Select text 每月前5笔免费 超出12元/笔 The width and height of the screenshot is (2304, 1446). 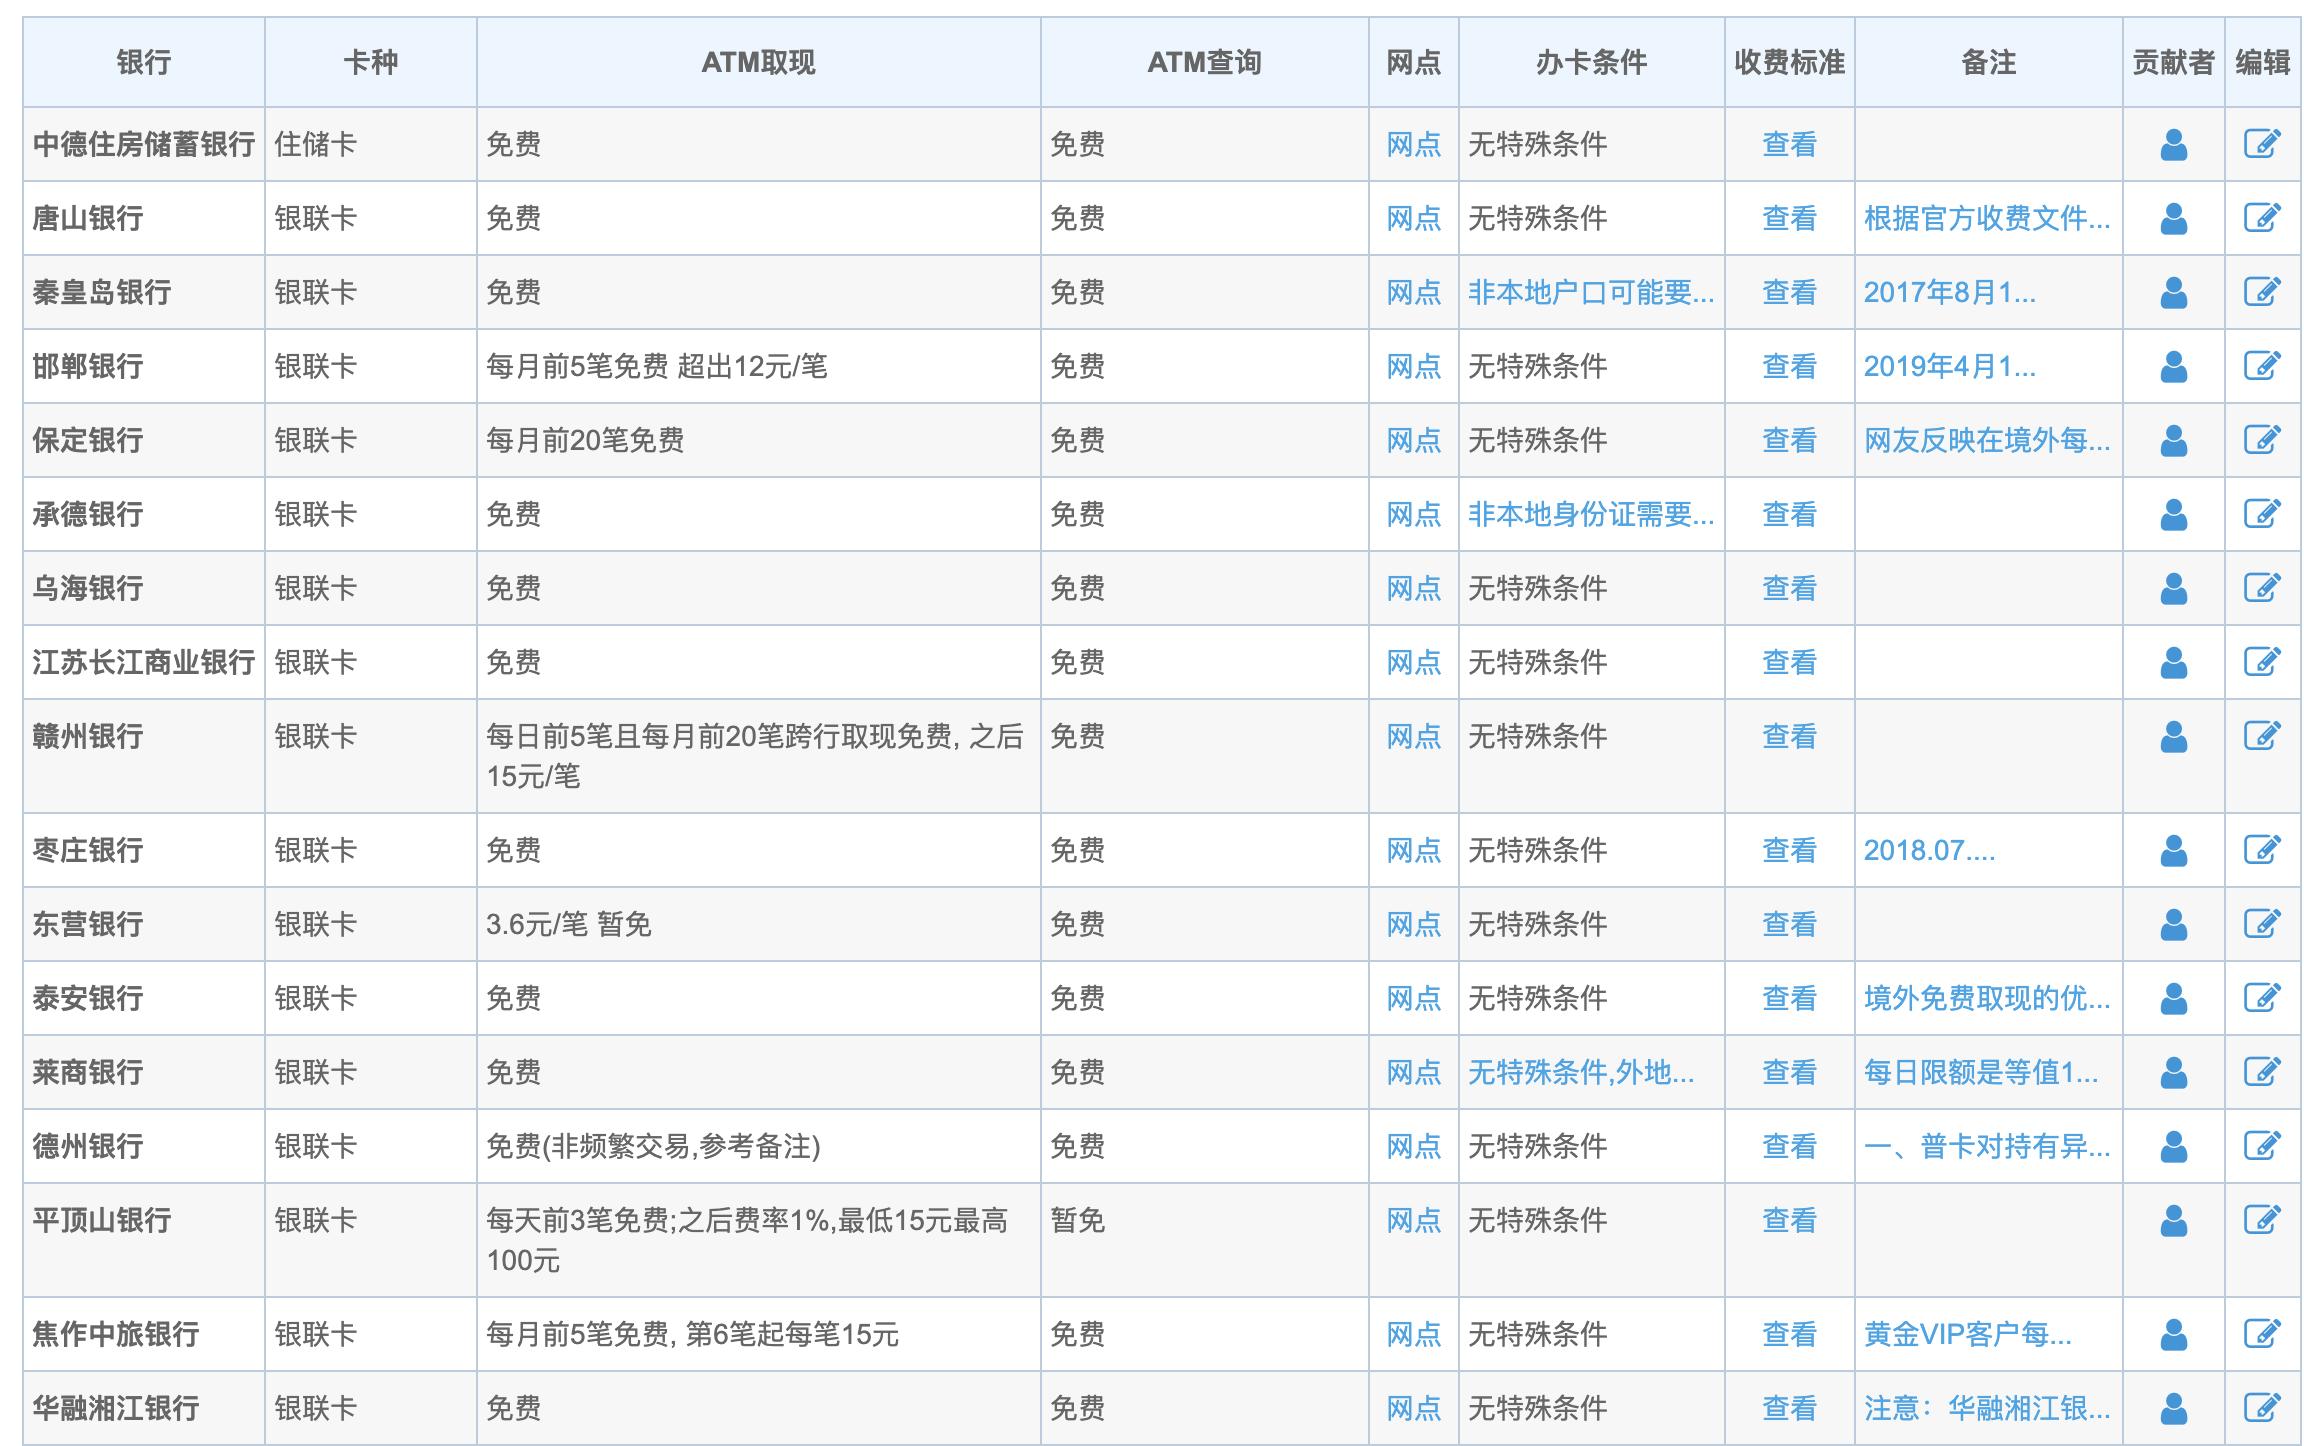pos(656,367)
